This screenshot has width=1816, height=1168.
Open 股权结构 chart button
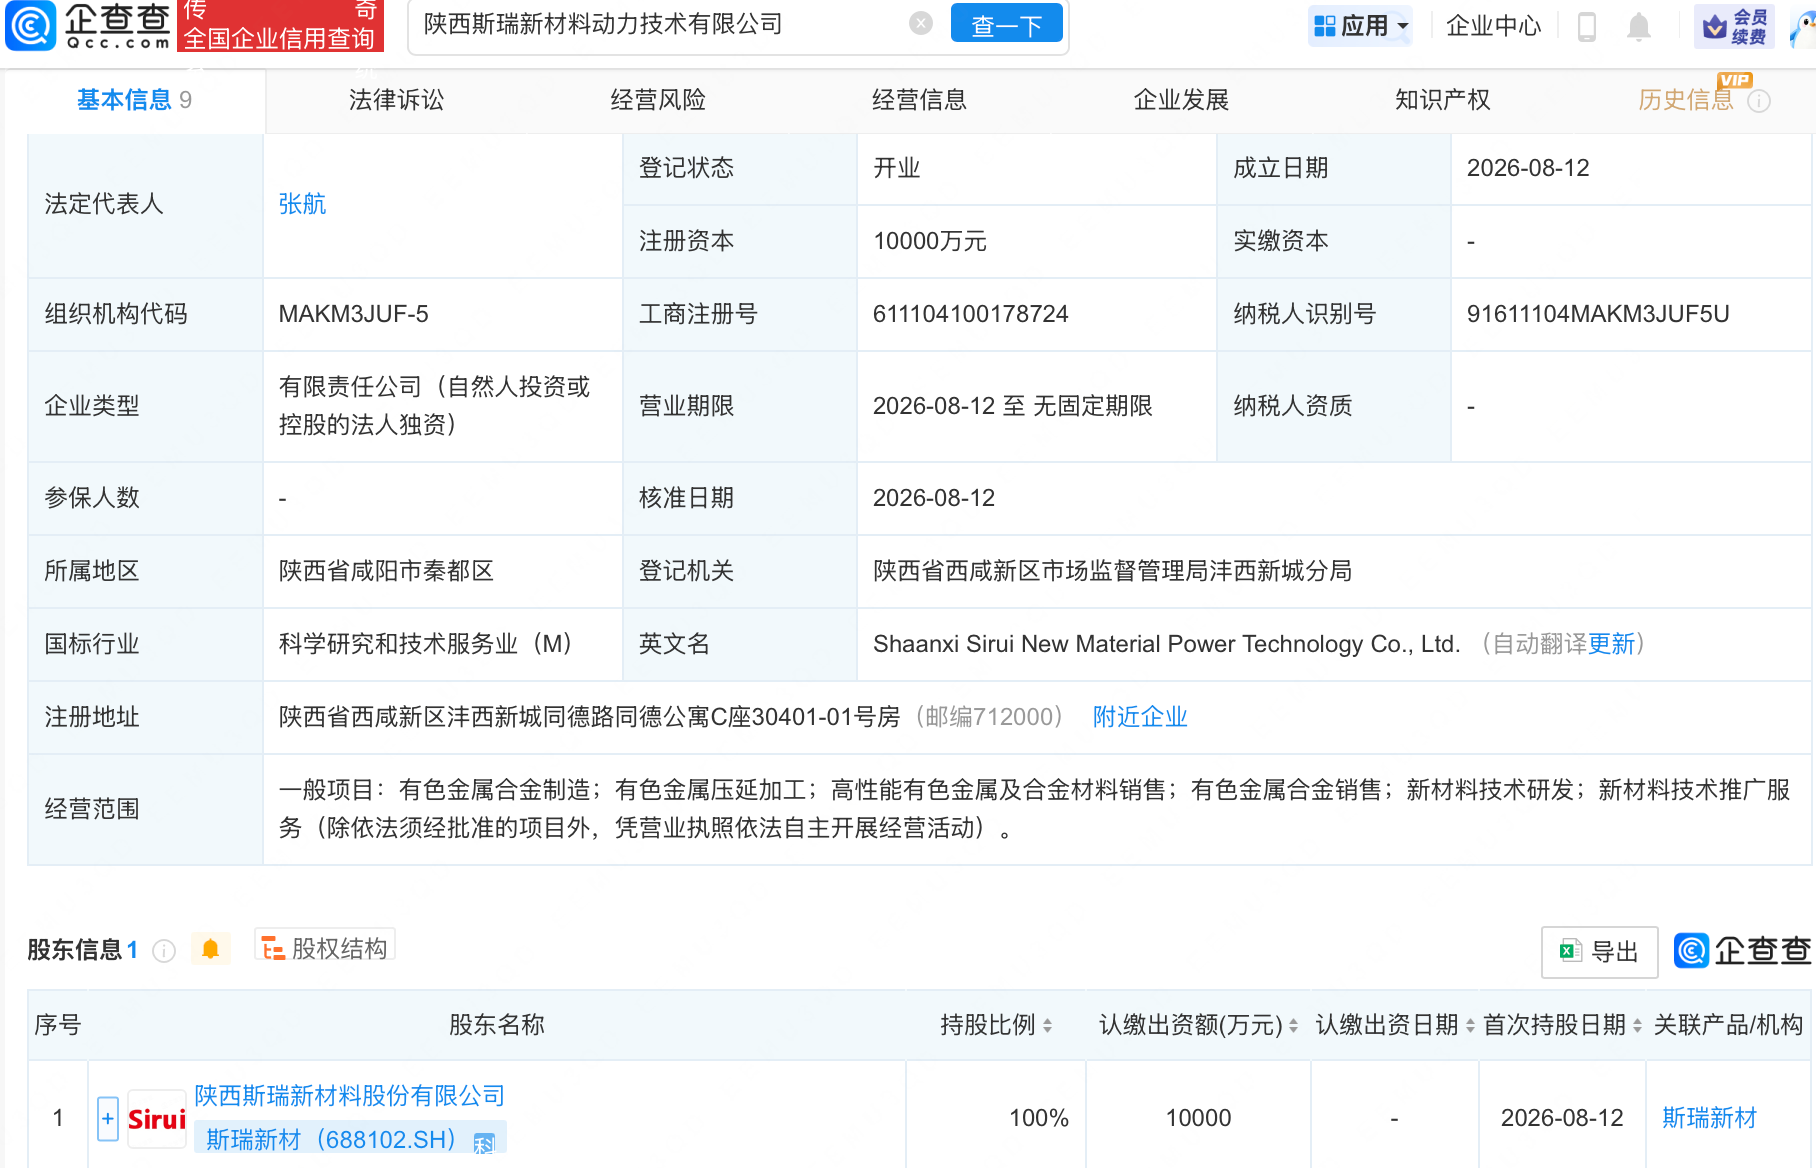point(325,948)
